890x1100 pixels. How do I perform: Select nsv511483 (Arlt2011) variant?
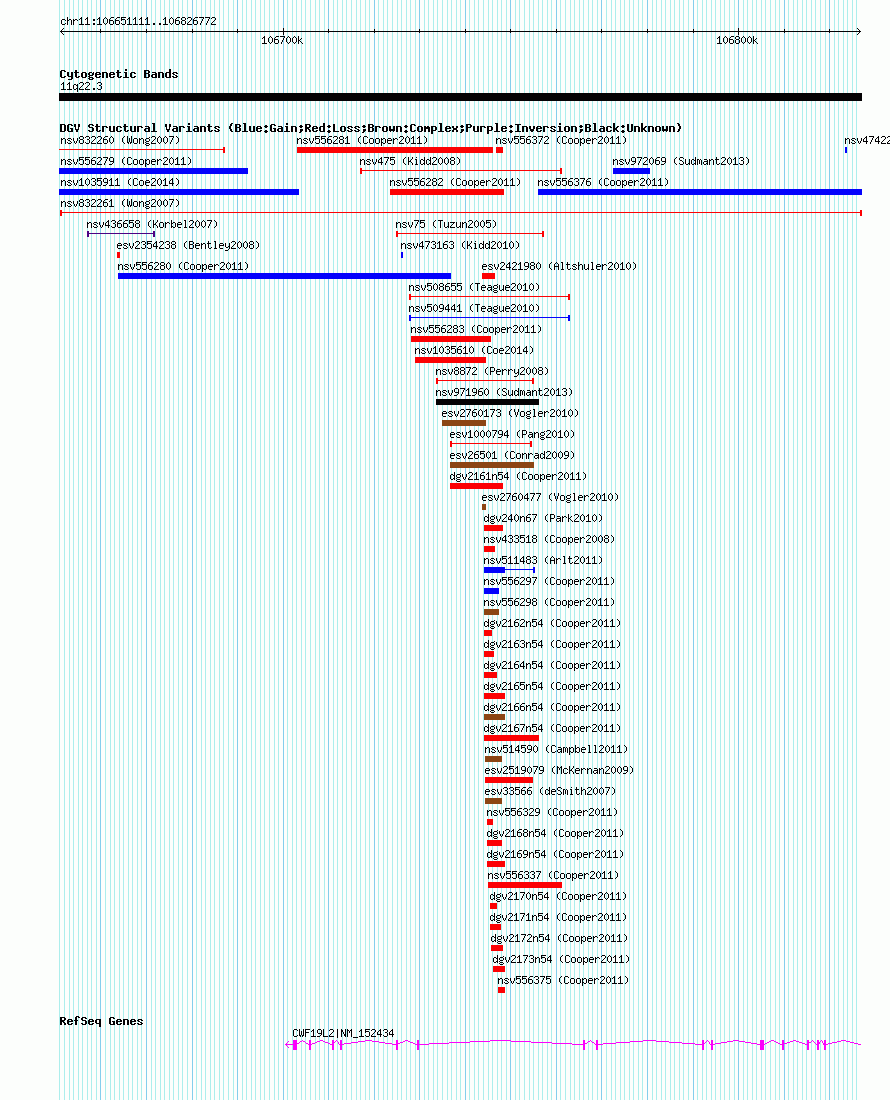(509, 570)
